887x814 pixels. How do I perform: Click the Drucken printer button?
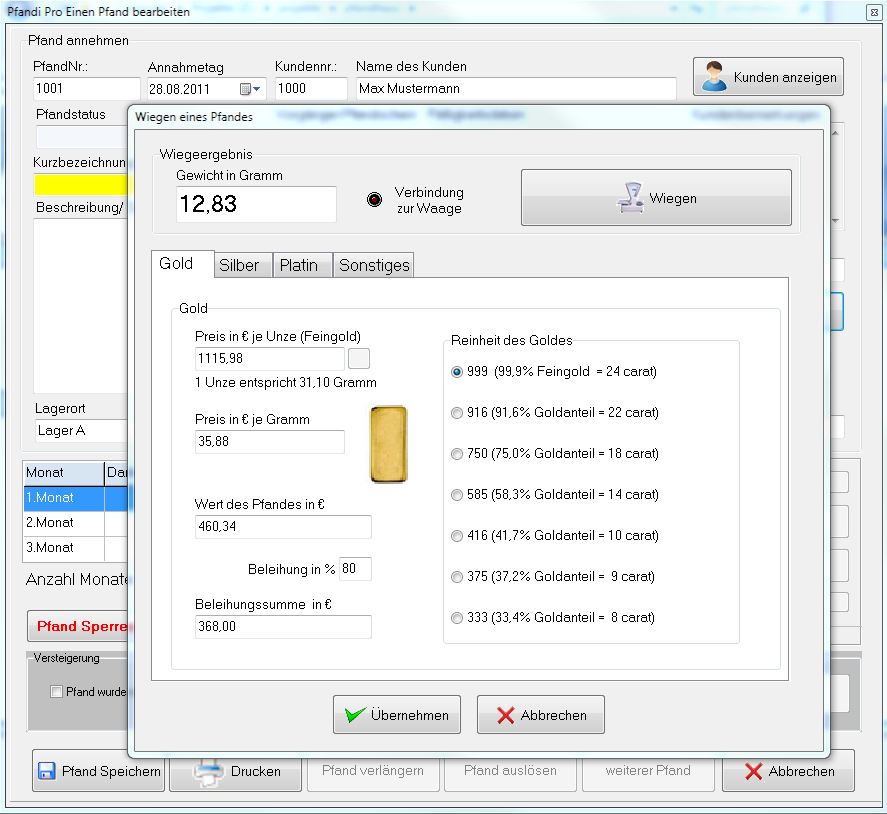236,771
